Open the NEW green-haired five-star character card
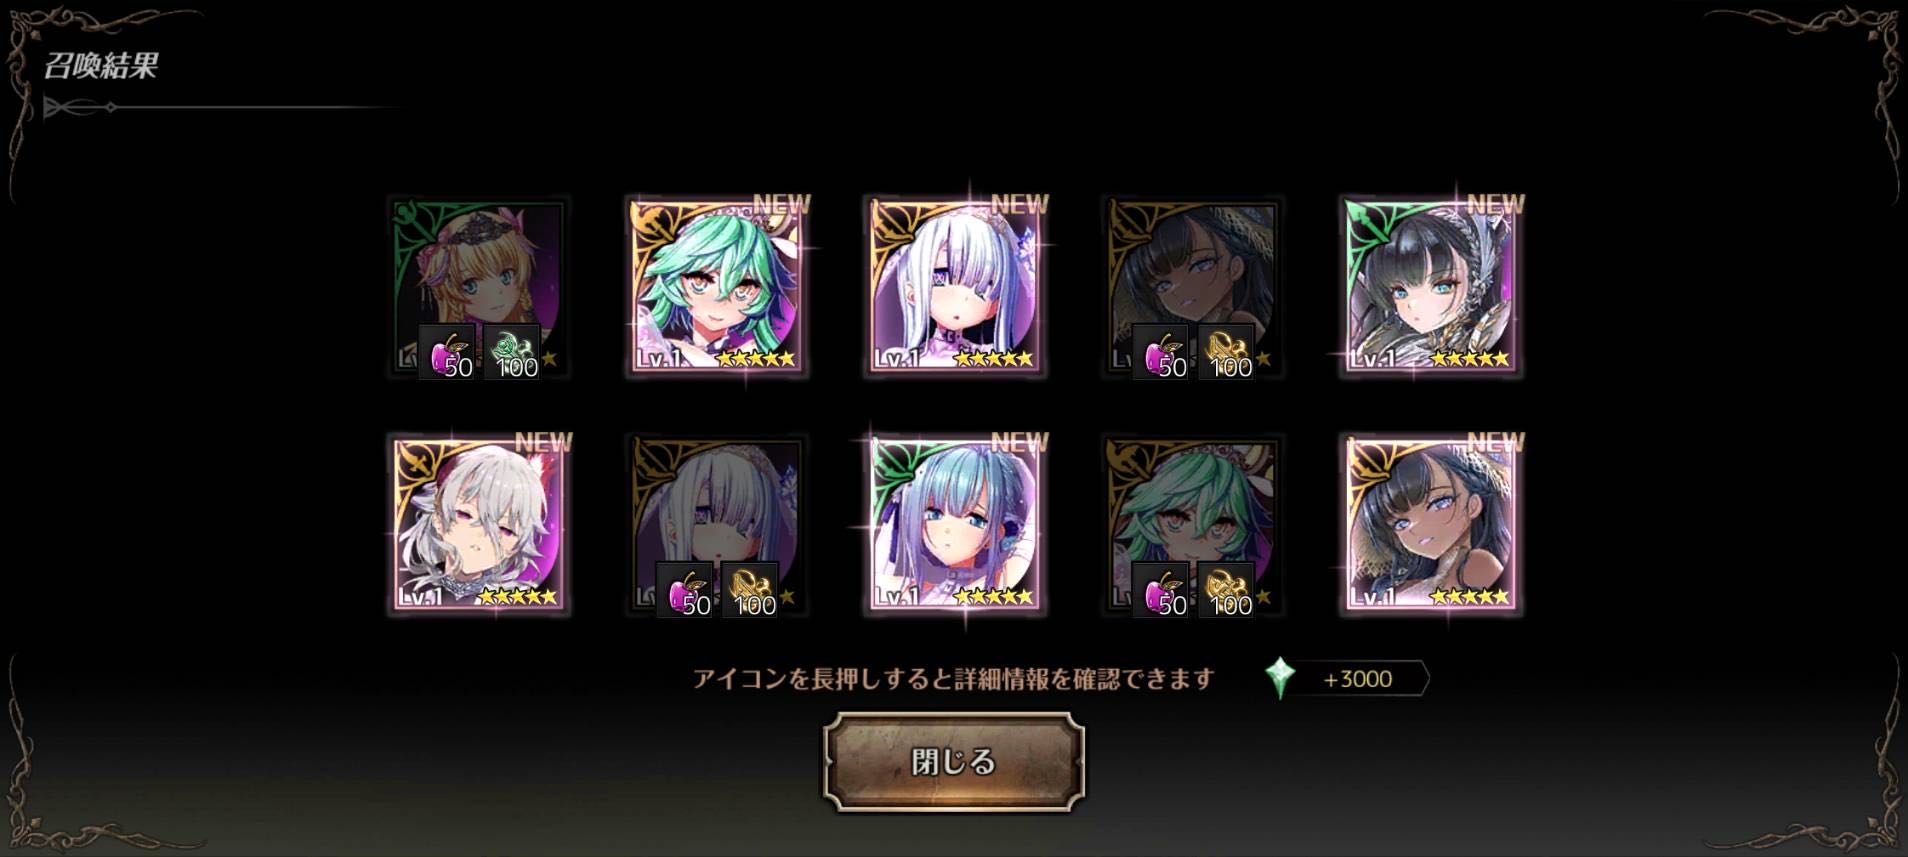This screenshot has width=1908, height=857. pyautogui.click(x=717, y=286)
